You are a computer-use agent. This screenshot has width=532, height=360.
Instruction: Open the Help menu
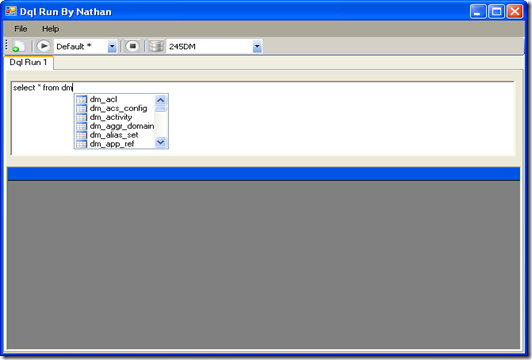pos(51,29)
